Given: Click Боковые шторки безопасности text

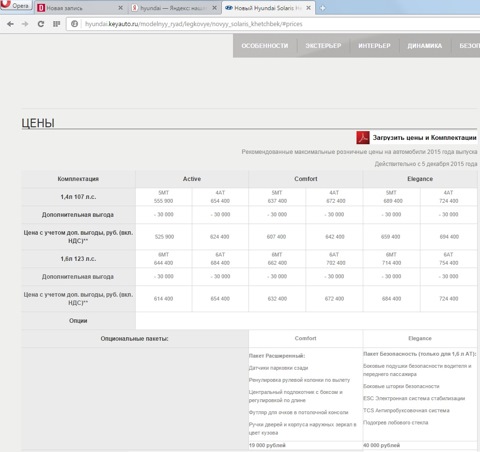Looking at the screenshot, I should point(401,386).
